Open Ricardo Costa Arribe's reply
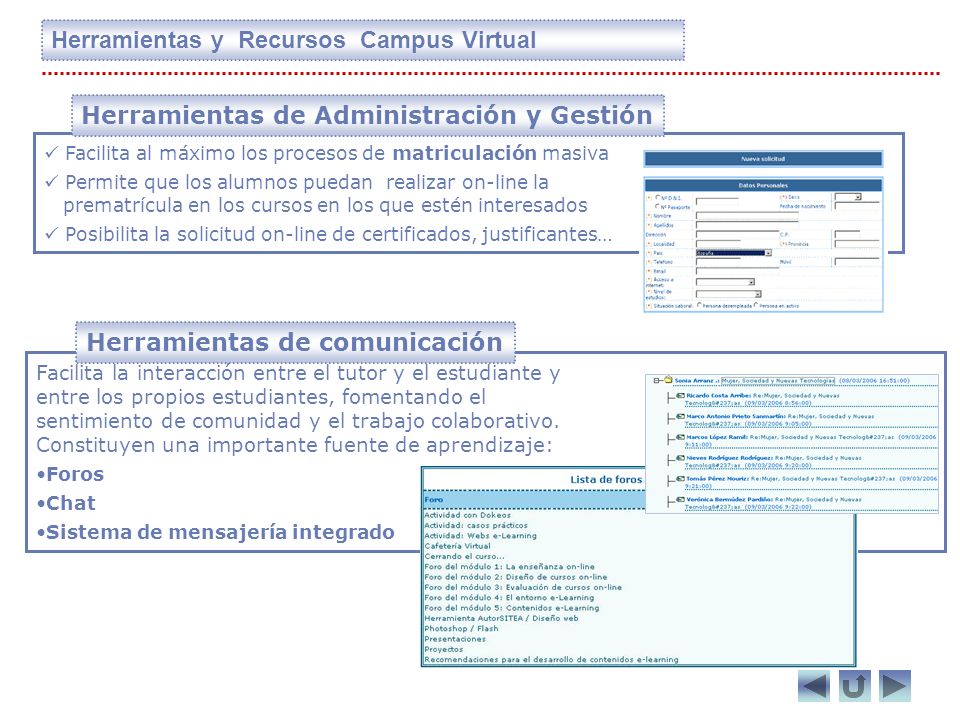This screenshot has height=720, width=960. (x=762, y=399)
